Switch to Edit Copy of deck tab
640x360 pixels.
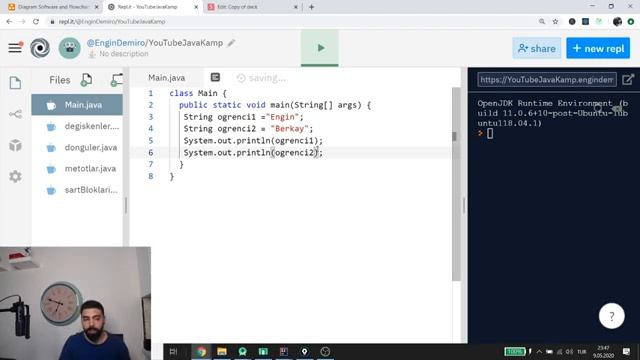pos(253,7)
